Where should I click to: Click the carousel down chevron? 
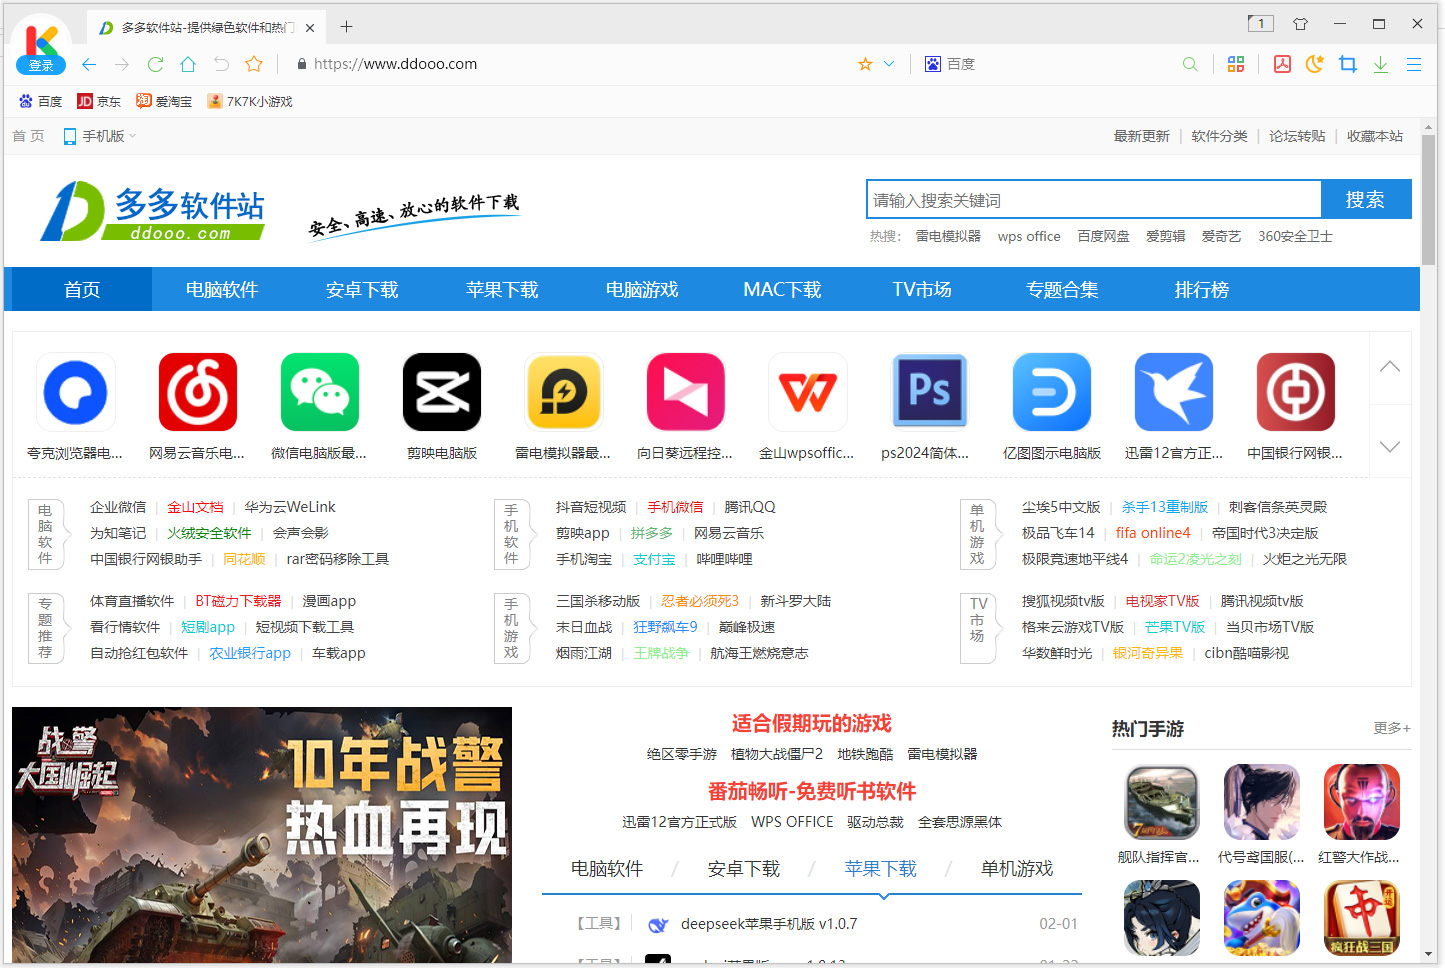[1389, 446]
